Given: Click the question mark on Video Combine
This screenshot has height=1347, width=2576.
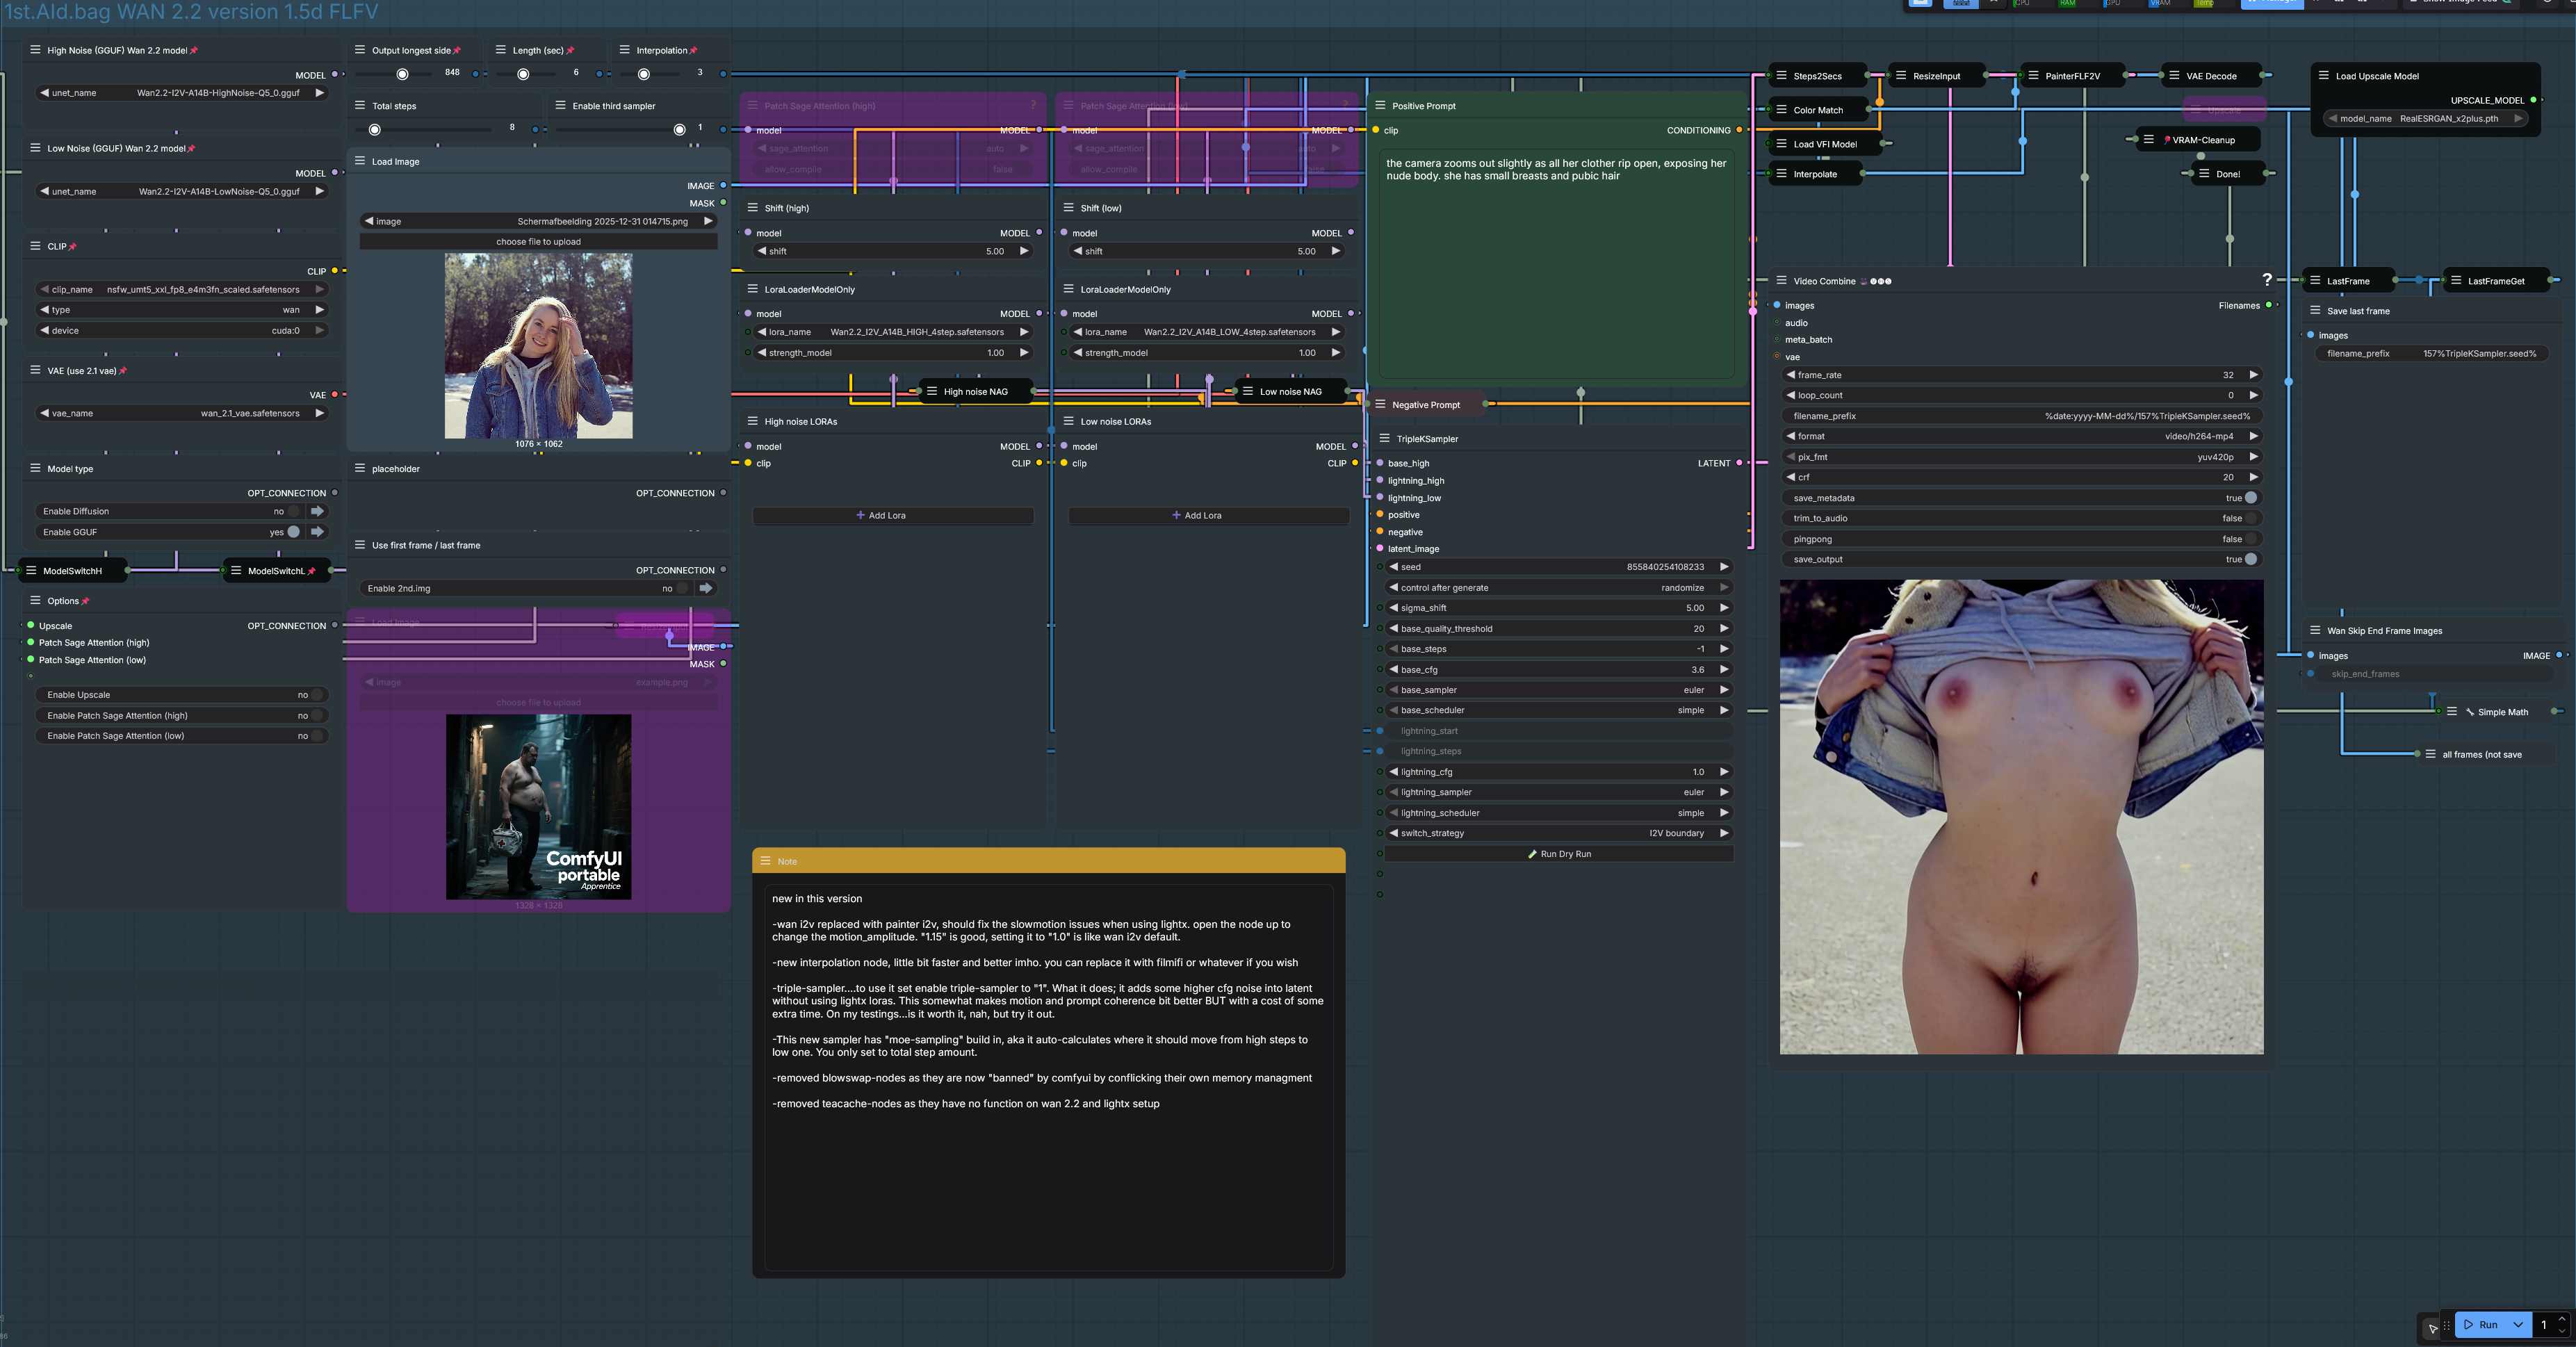Looking at the screenshot, I should (2267, 280).
